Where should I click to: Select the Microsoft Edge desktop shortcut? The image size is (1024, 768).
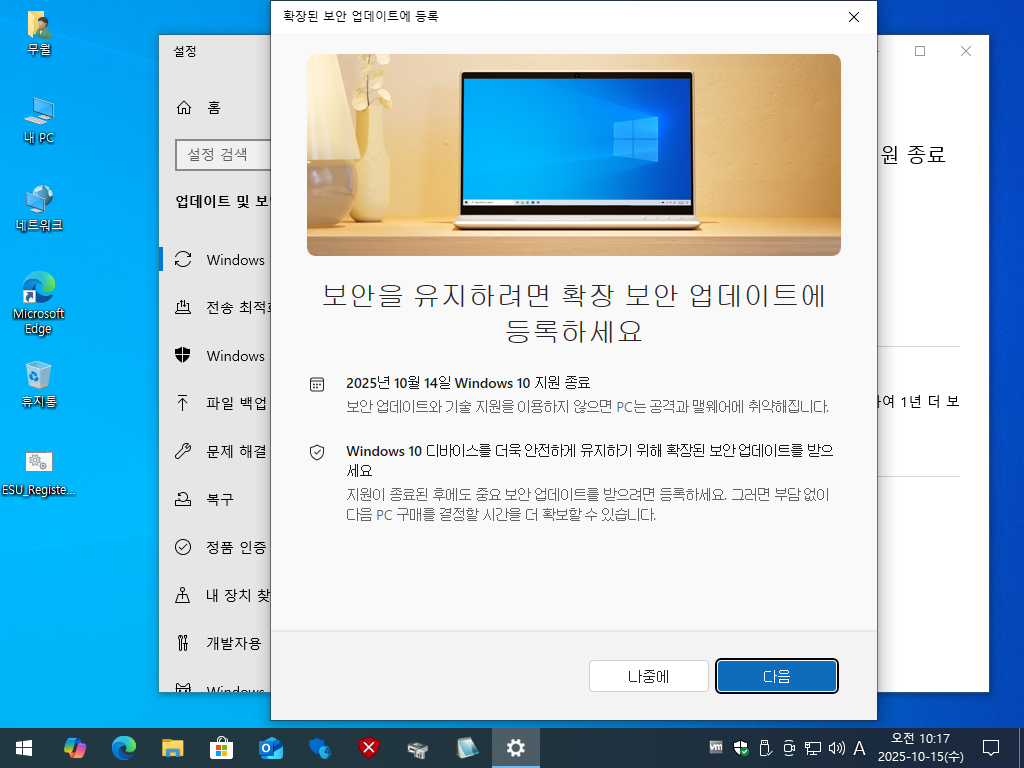pyautogui.click(x=39, y=304)
